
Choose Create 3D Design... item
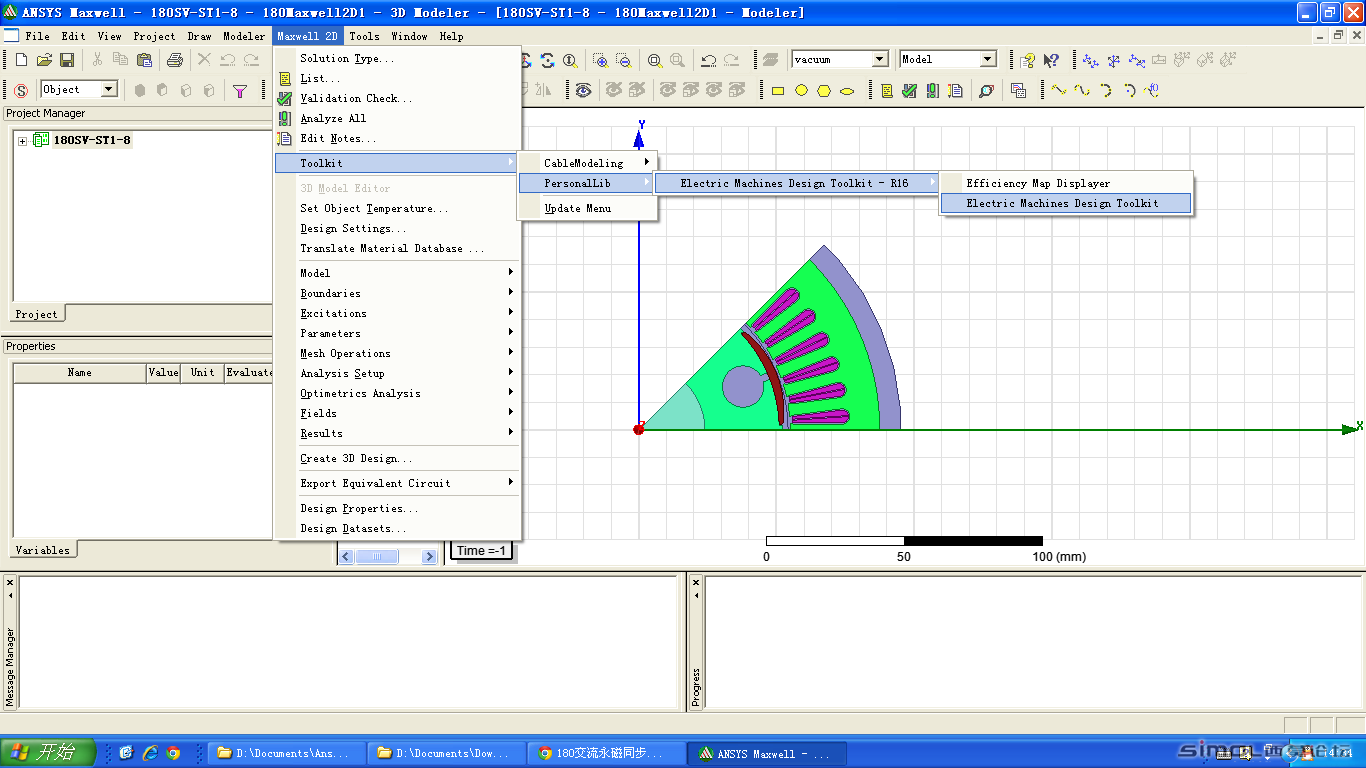398,458
